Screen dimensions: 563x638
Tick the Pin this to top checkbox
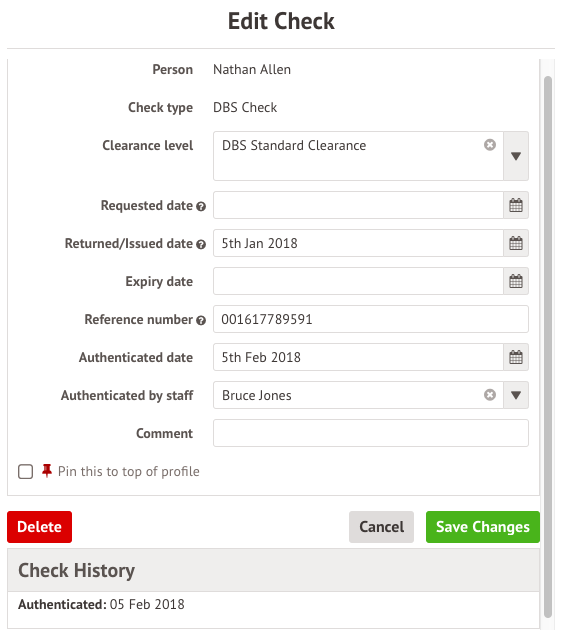coord(25,472)
